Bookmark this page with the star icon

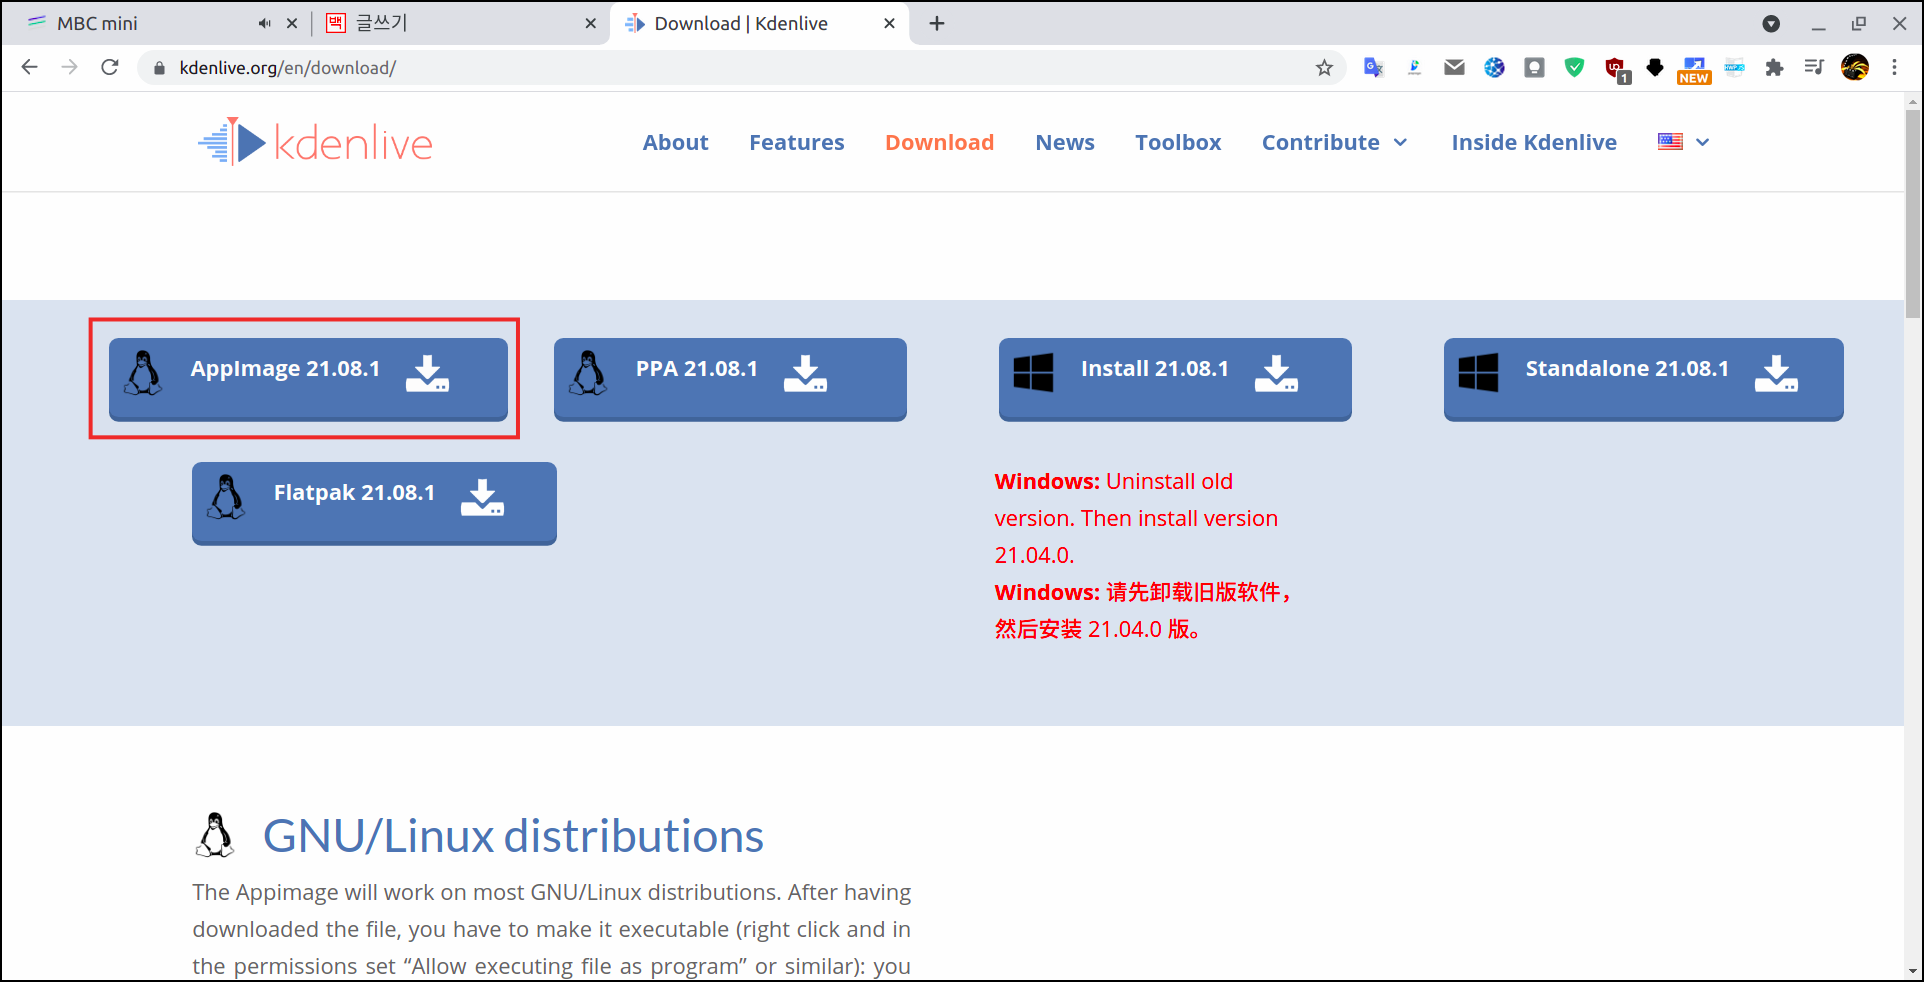click(1324, 67)
